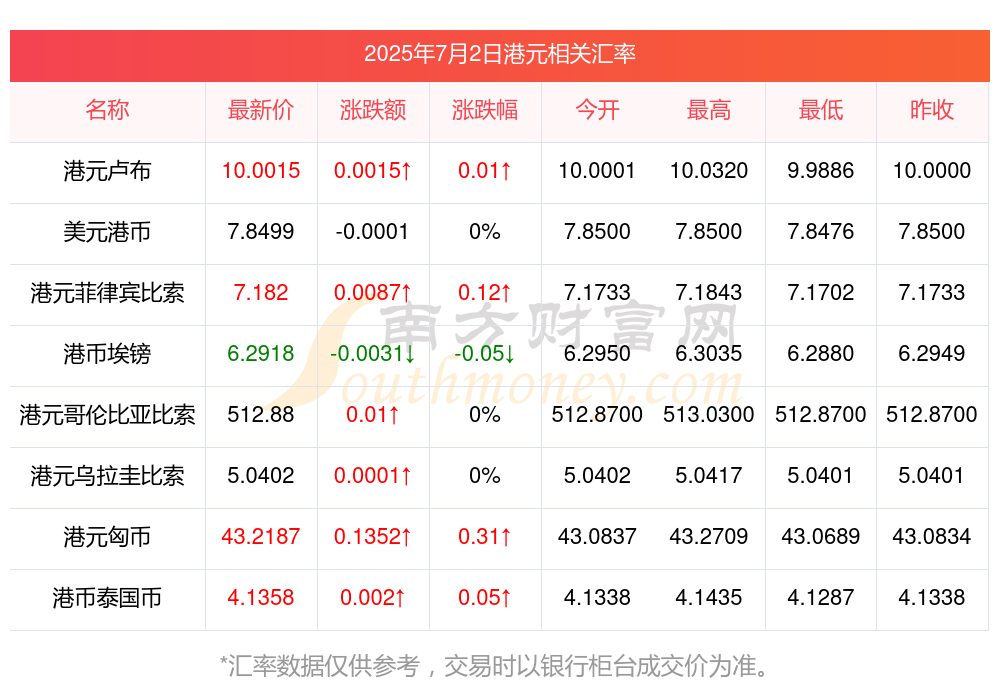Click latest price 6.2918

pyautogui.click(x=261, y=353)
